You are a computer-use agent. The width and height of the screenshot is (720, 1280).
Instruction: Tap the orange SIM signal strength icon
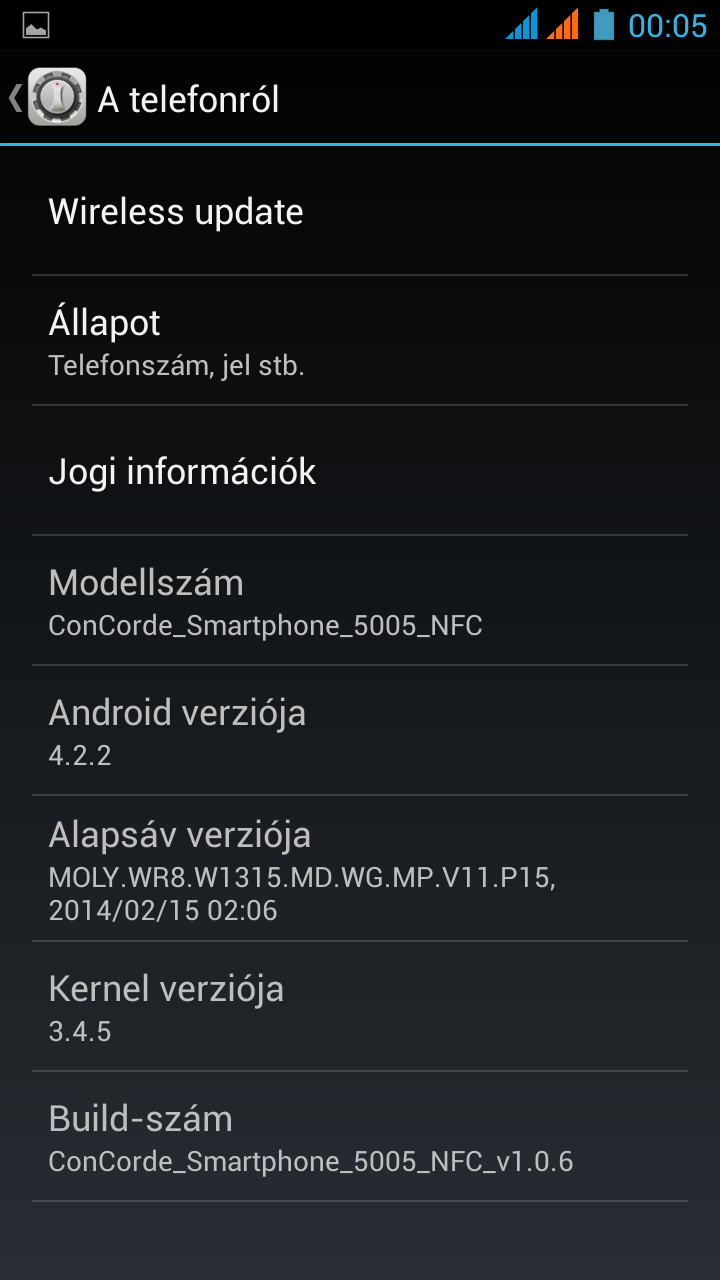click(x=562, y=24)
